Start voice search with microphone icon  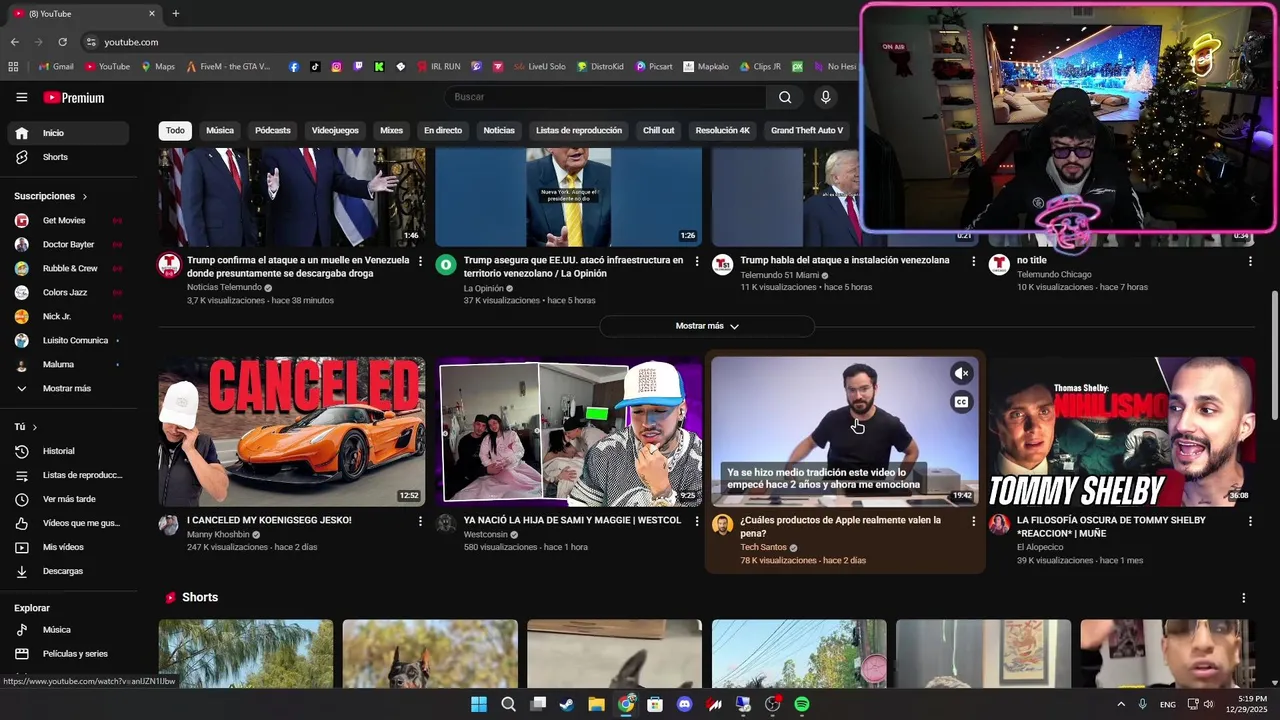pos(825,97)
